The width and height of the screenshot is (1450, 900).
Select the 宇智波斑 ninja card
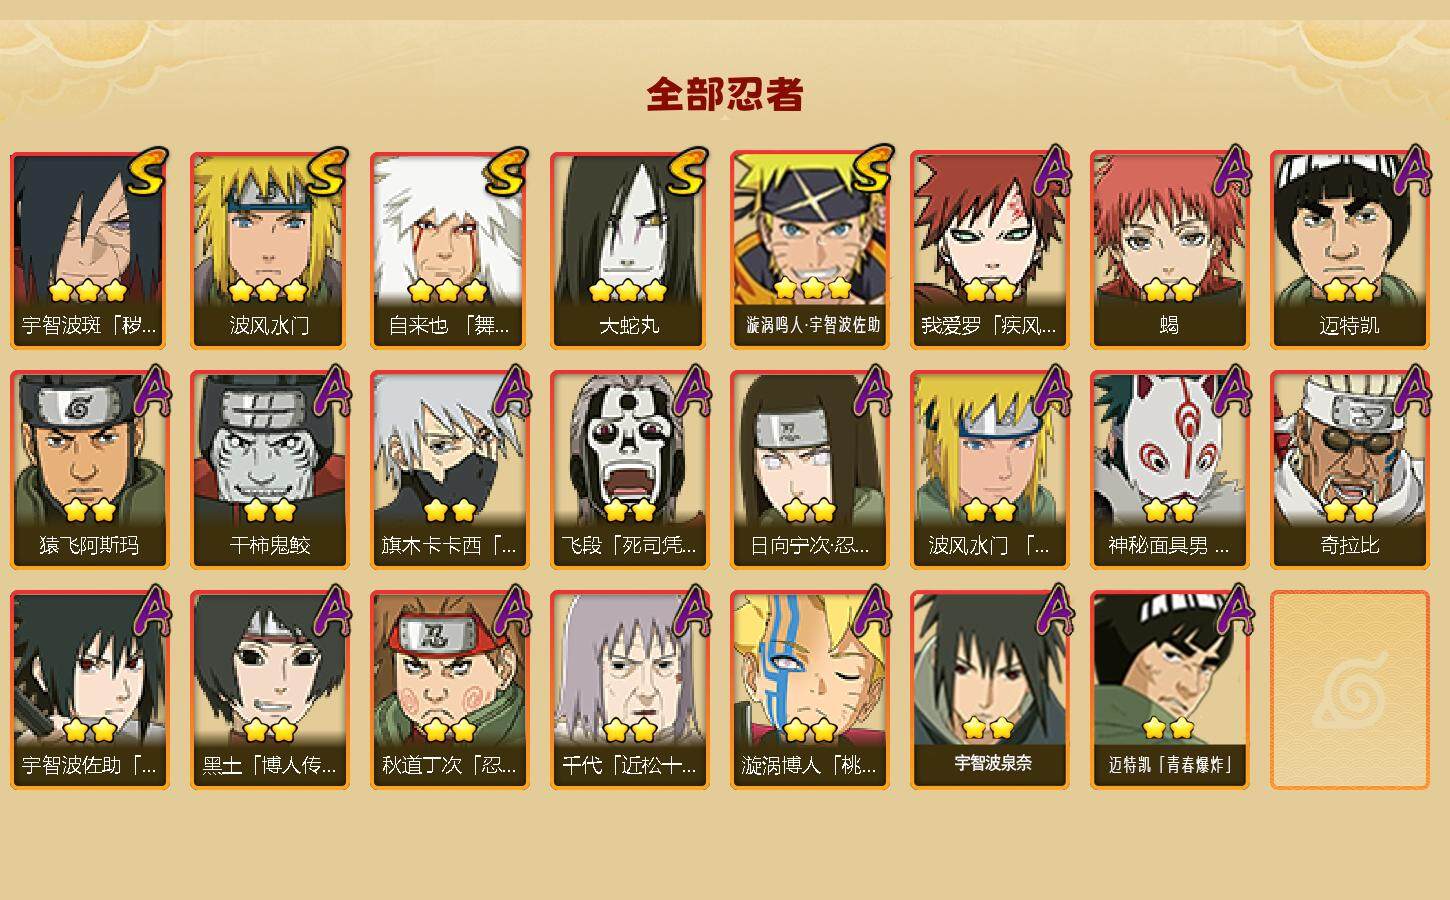[90, 250]
